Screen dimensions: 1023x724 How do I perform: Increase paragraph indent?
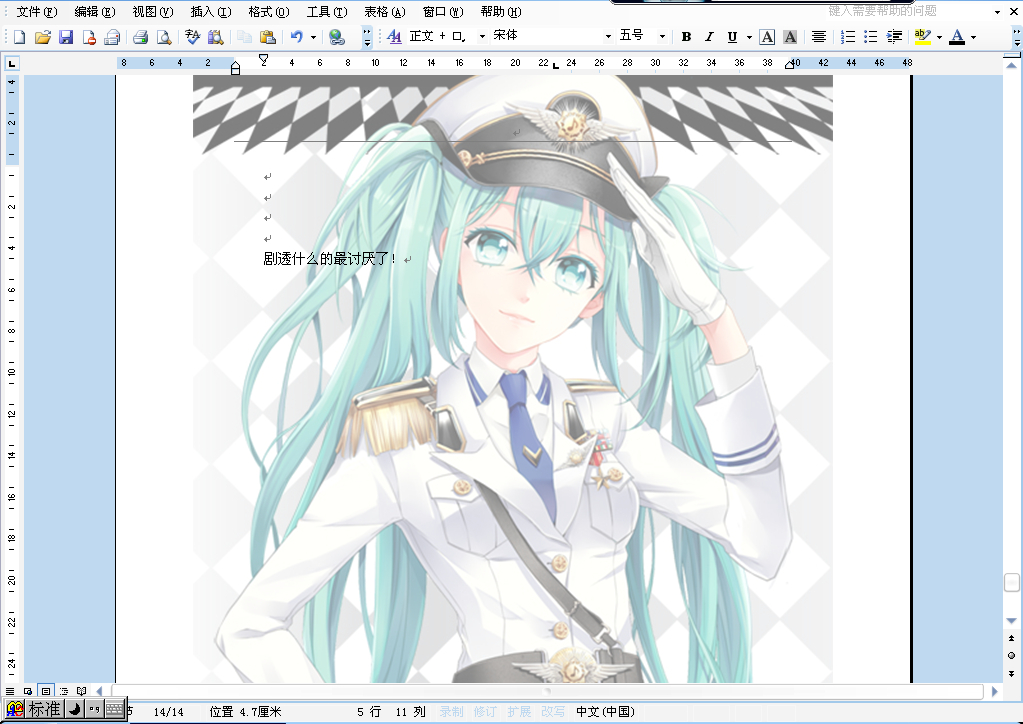click(894, 37)
